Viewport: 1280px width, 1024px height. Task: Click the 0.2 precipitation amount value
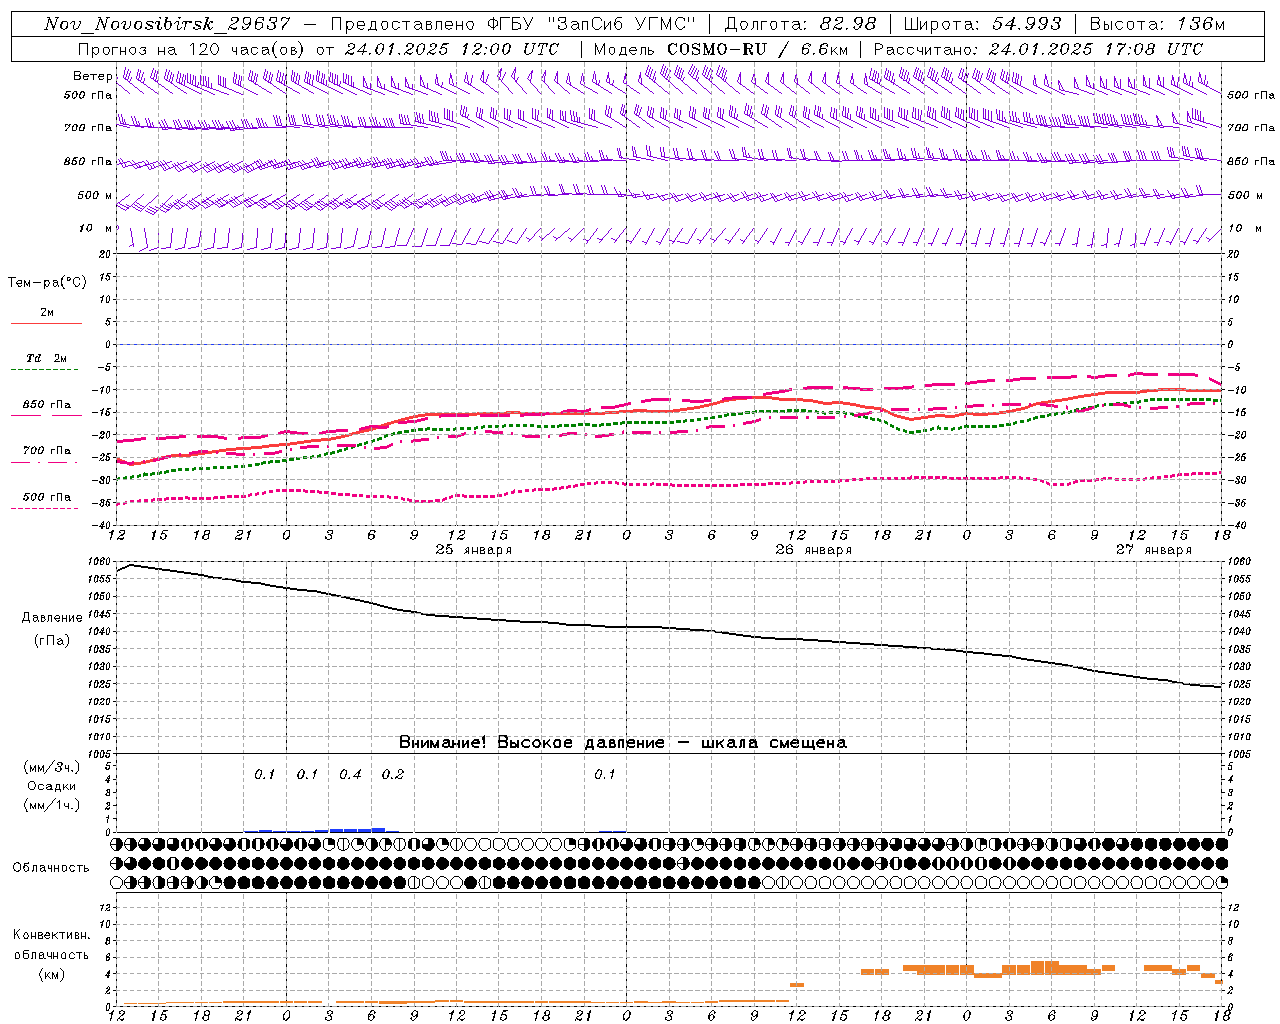[393, 774]
